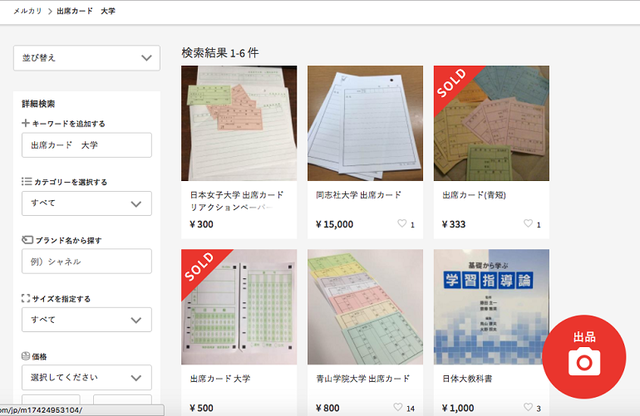This screenshot has width=640, height=416.
Task: Click the red 出品 camera button
Action: (584, 357)
